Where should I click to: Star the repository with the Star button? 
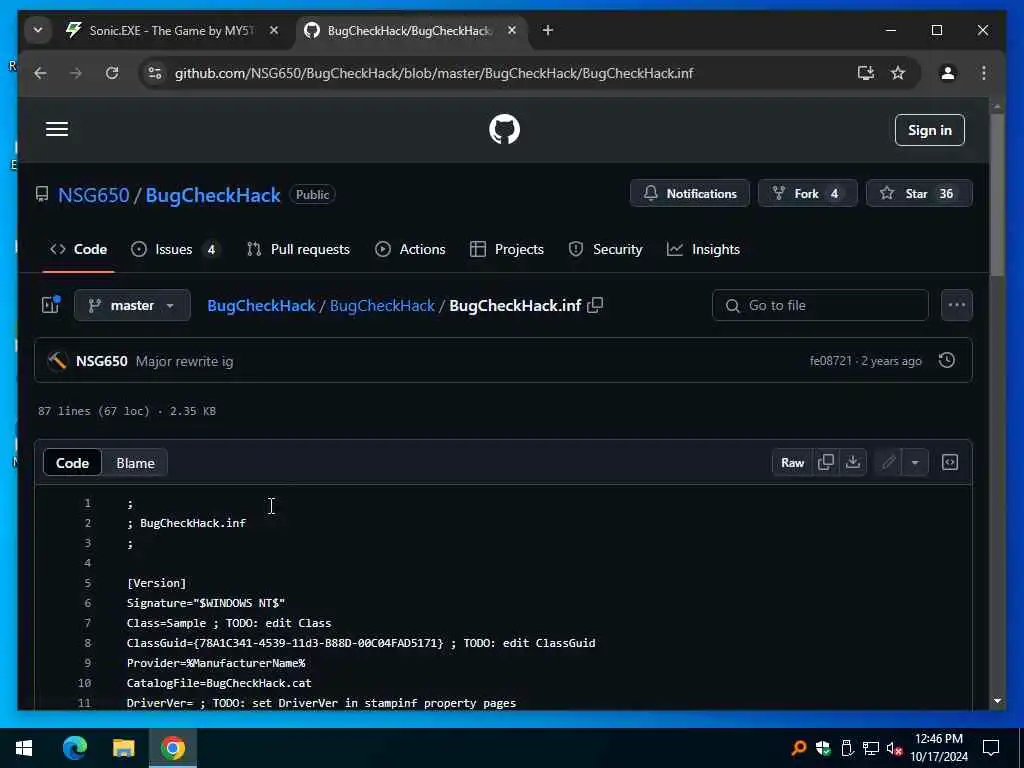(919, 193)
